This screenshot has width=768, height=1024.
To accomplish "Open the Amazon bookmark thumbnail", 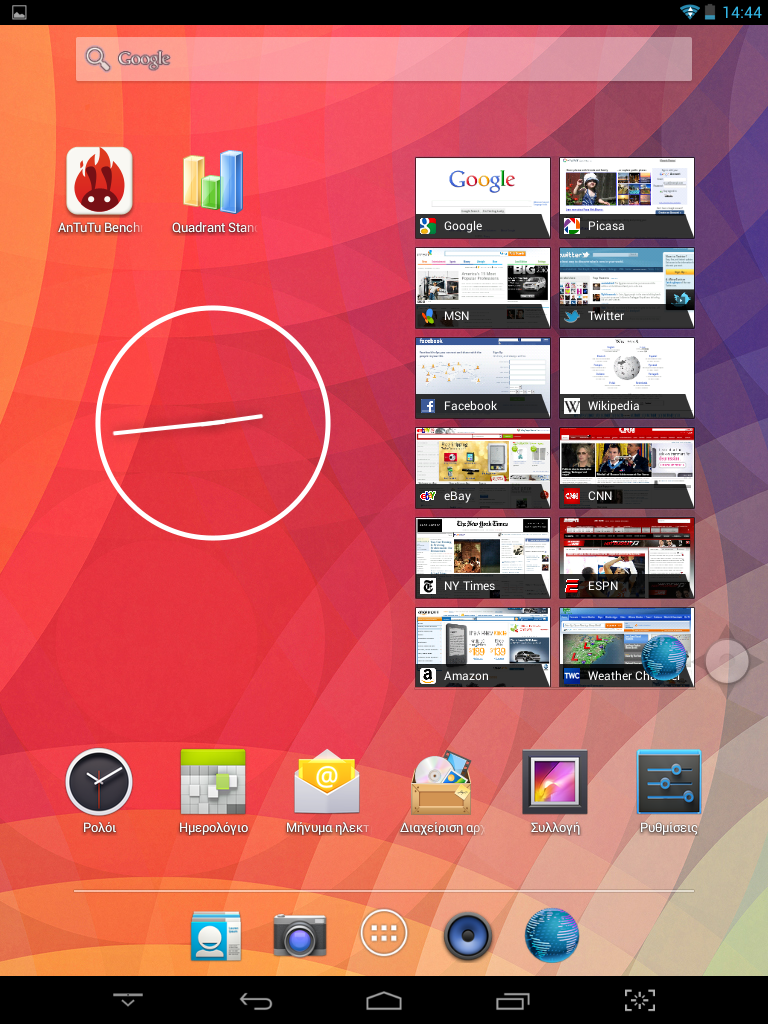I will coord(483,648).
